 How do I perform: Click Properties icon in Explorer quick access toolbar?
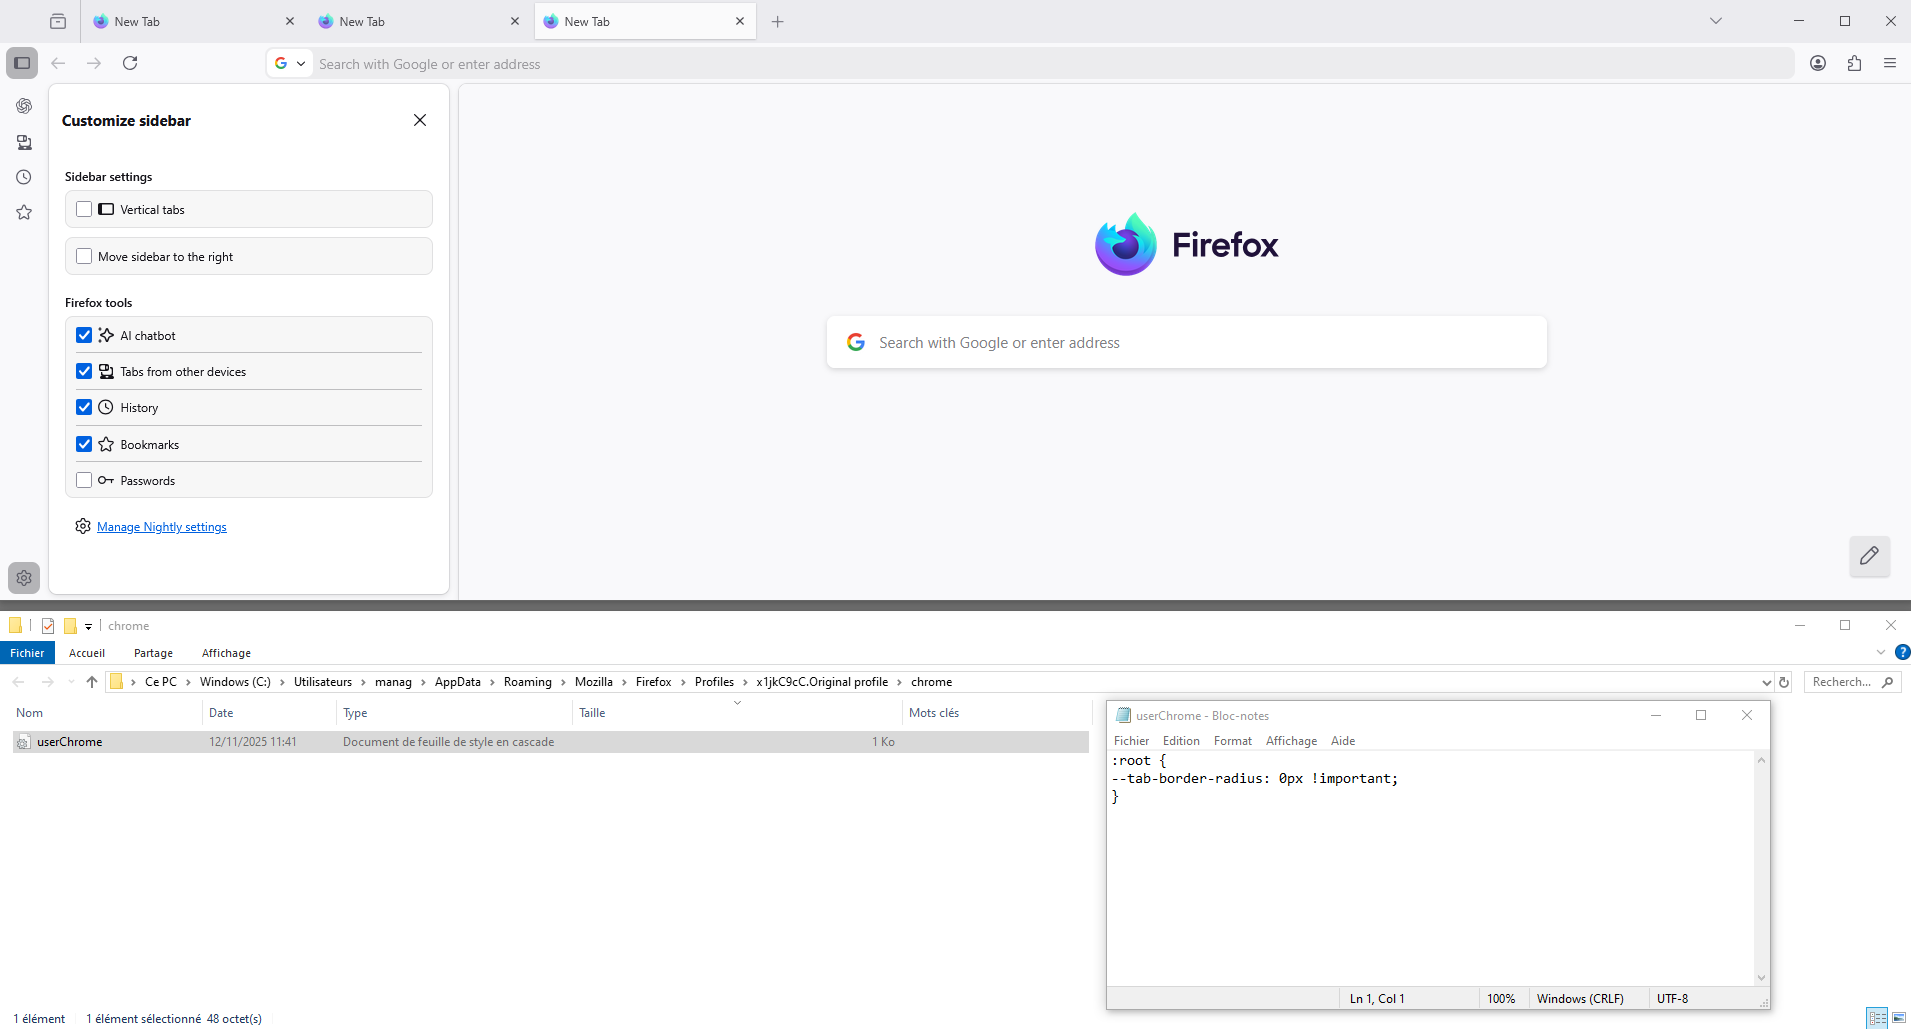tap(48, 626)
